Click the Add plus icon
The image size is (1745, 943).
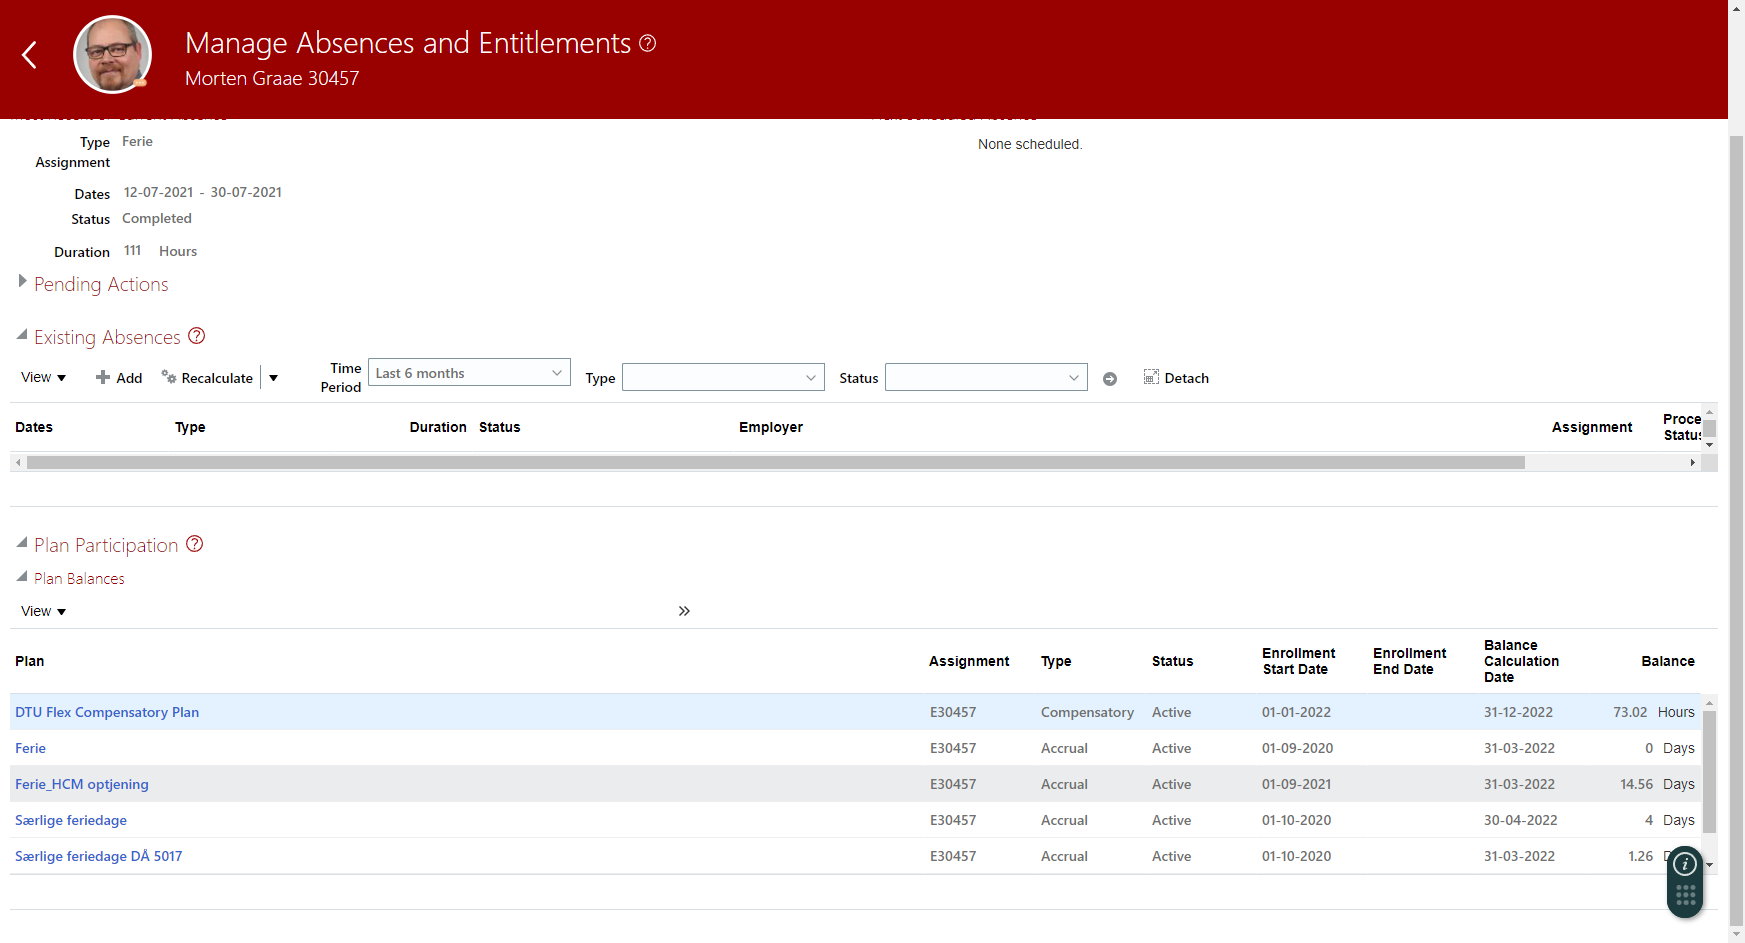[103, 377]
